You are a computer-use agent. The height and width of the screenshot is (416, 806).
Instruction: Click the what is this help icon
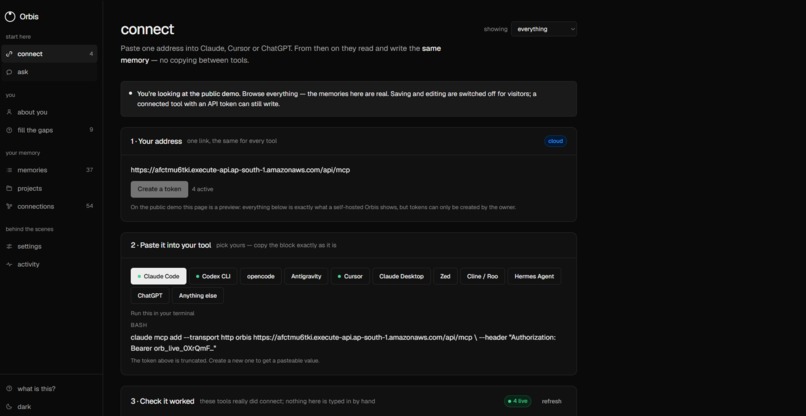[9, 389]
